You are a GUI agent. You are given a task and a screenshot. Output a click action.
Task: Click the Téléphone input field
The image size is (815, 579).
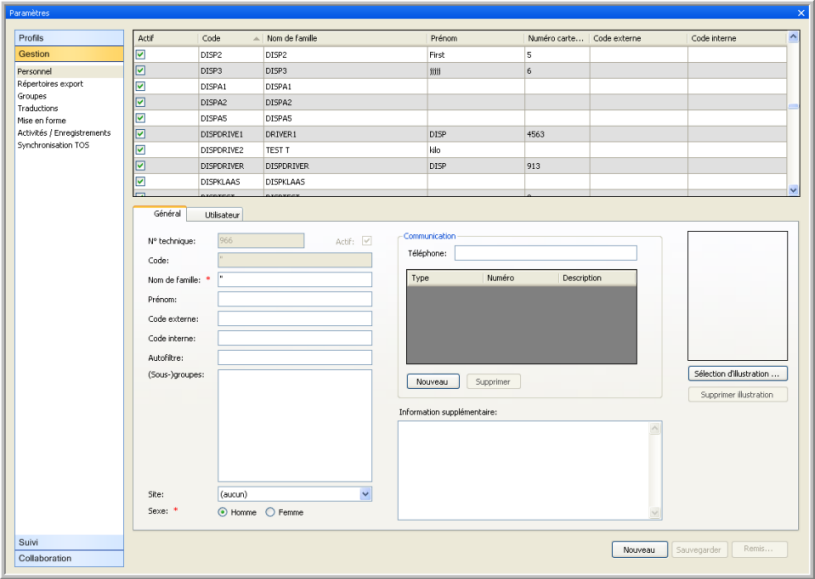pos(545,253)
